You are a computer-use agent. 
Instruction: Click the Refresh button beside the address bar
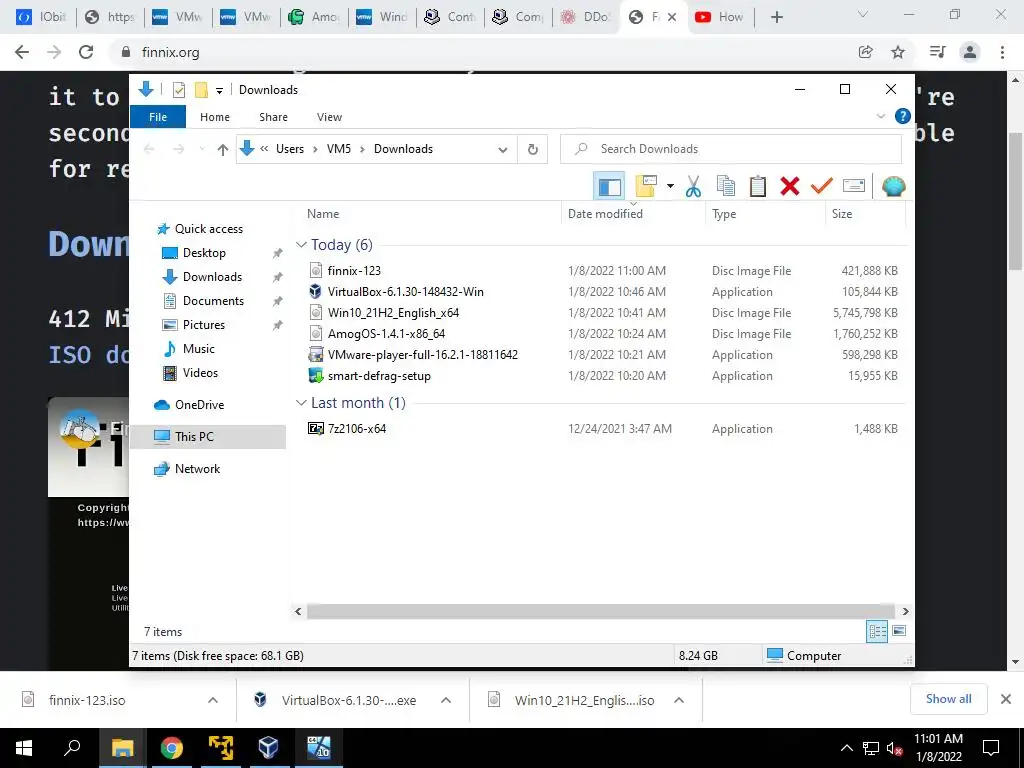pos(533,150)
